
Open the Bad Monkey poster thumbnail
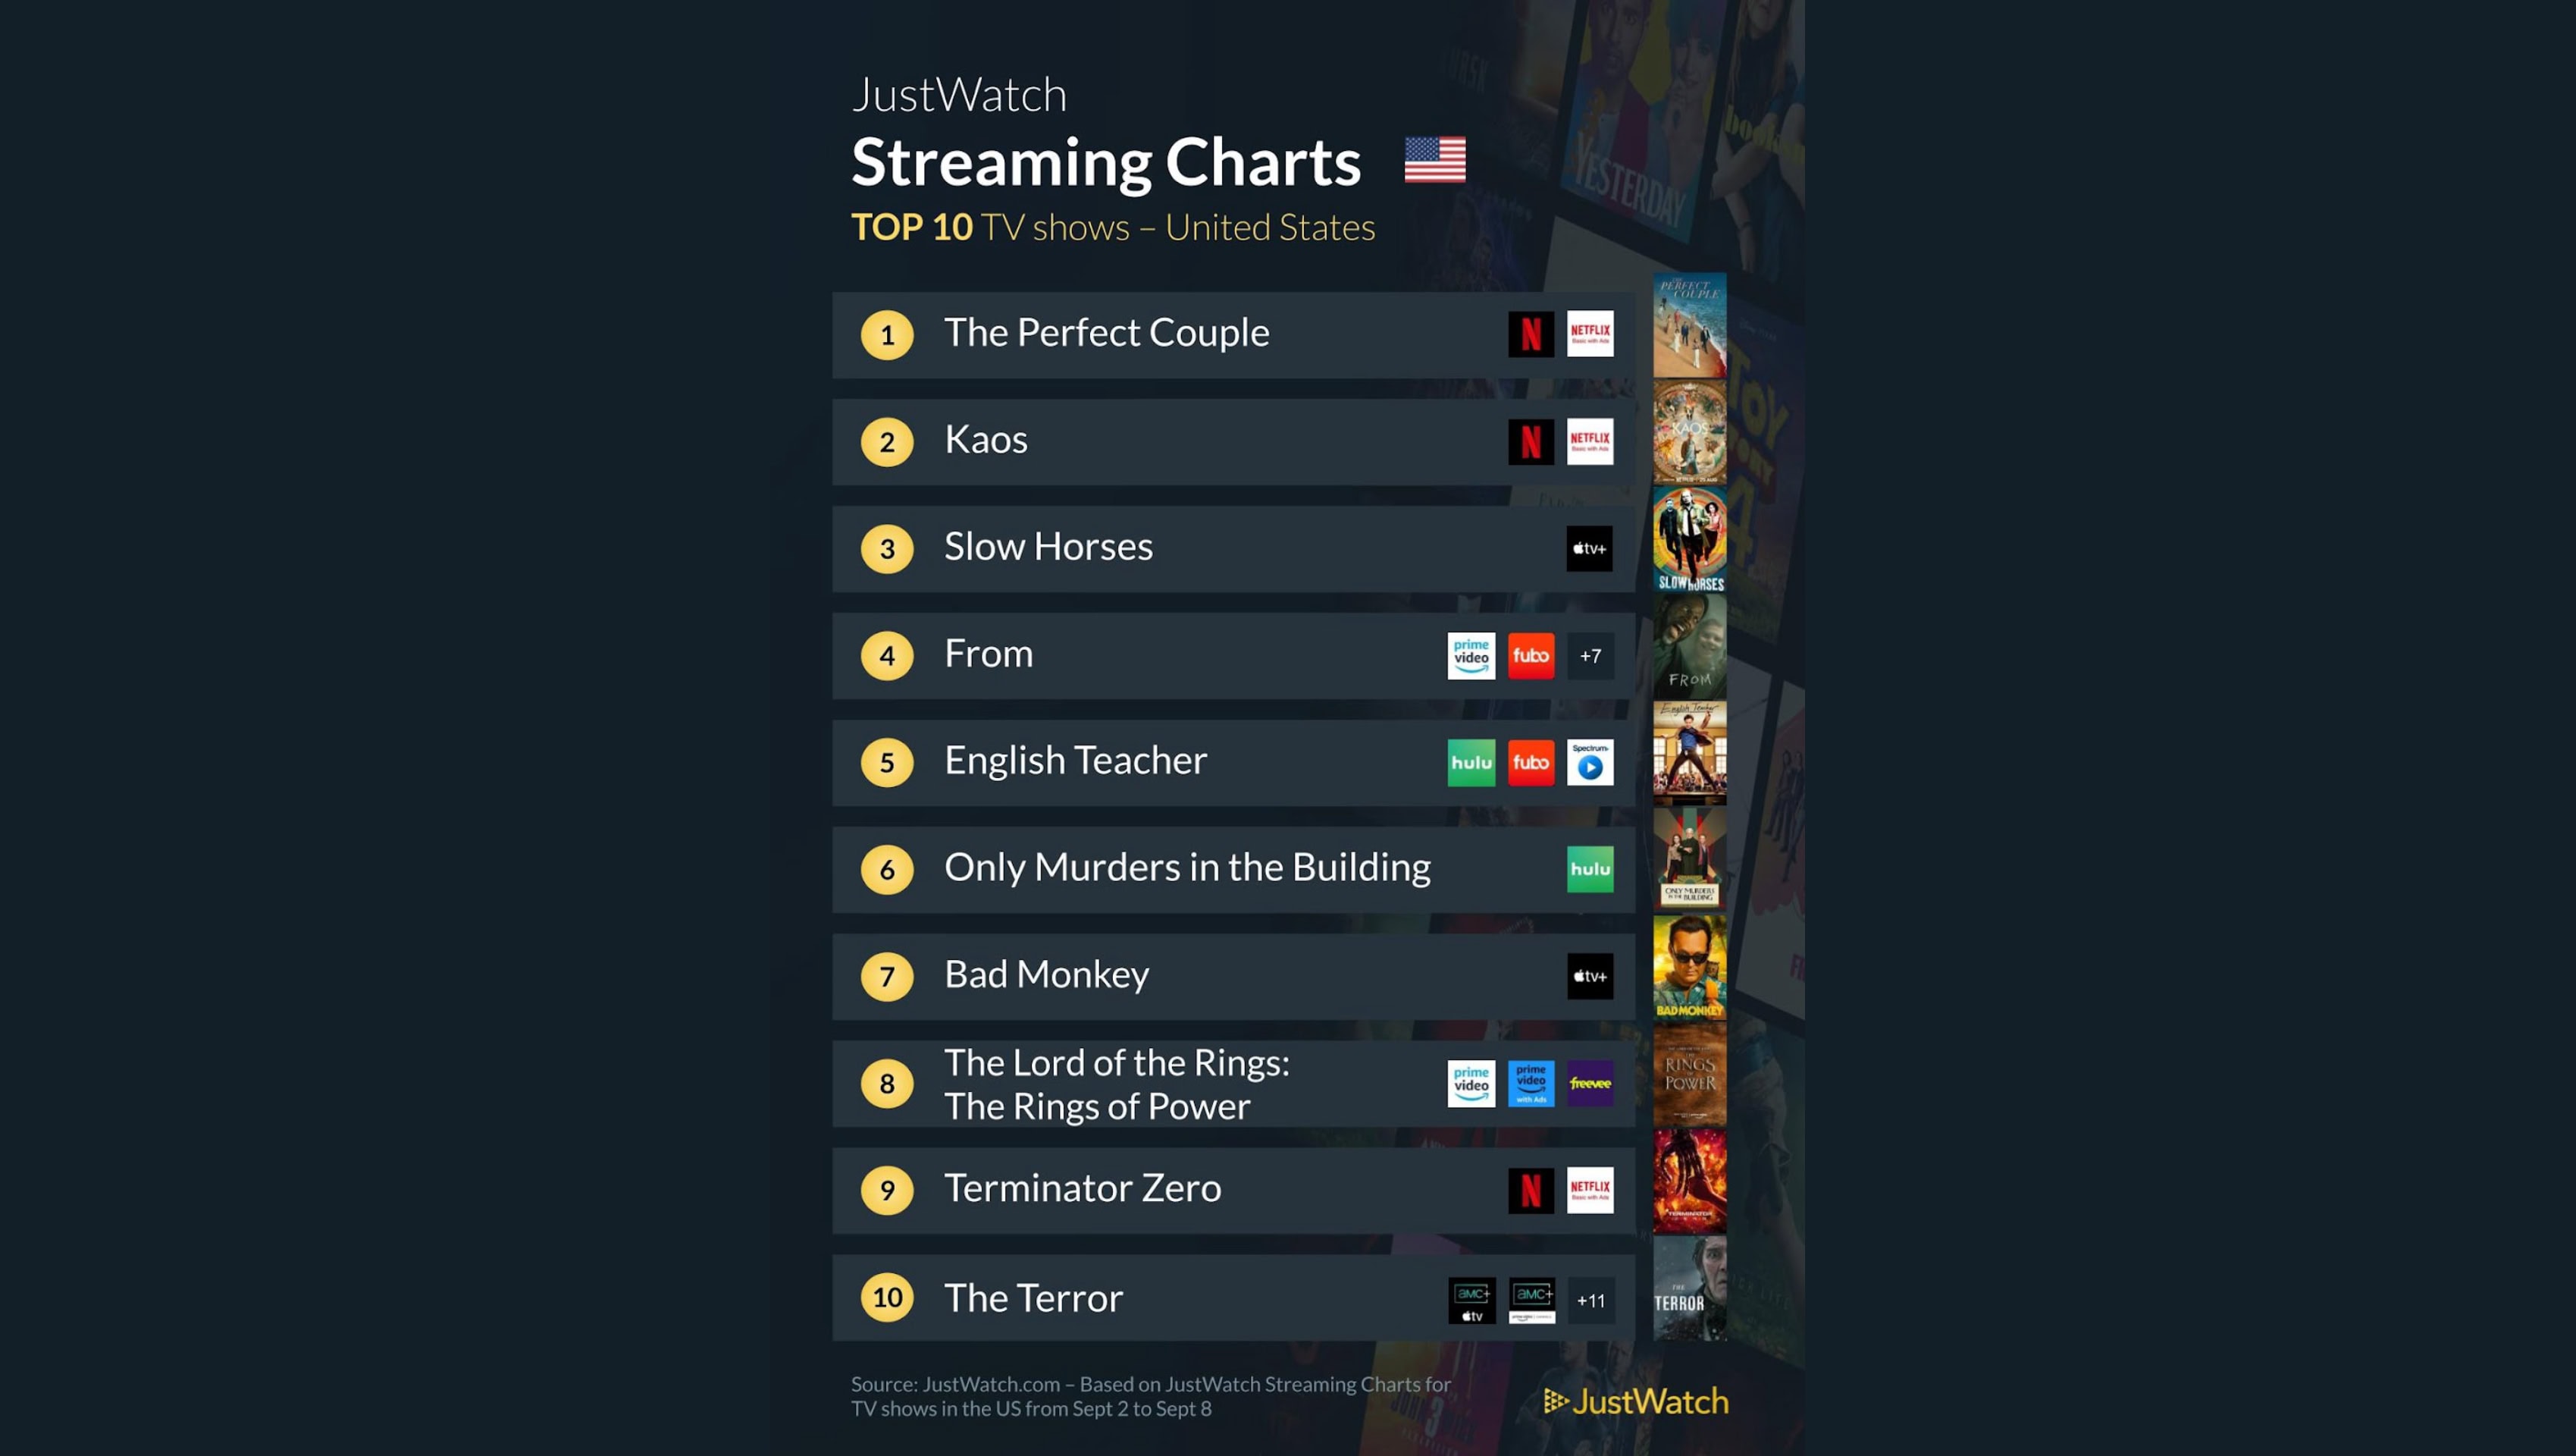coord(1689,967)
